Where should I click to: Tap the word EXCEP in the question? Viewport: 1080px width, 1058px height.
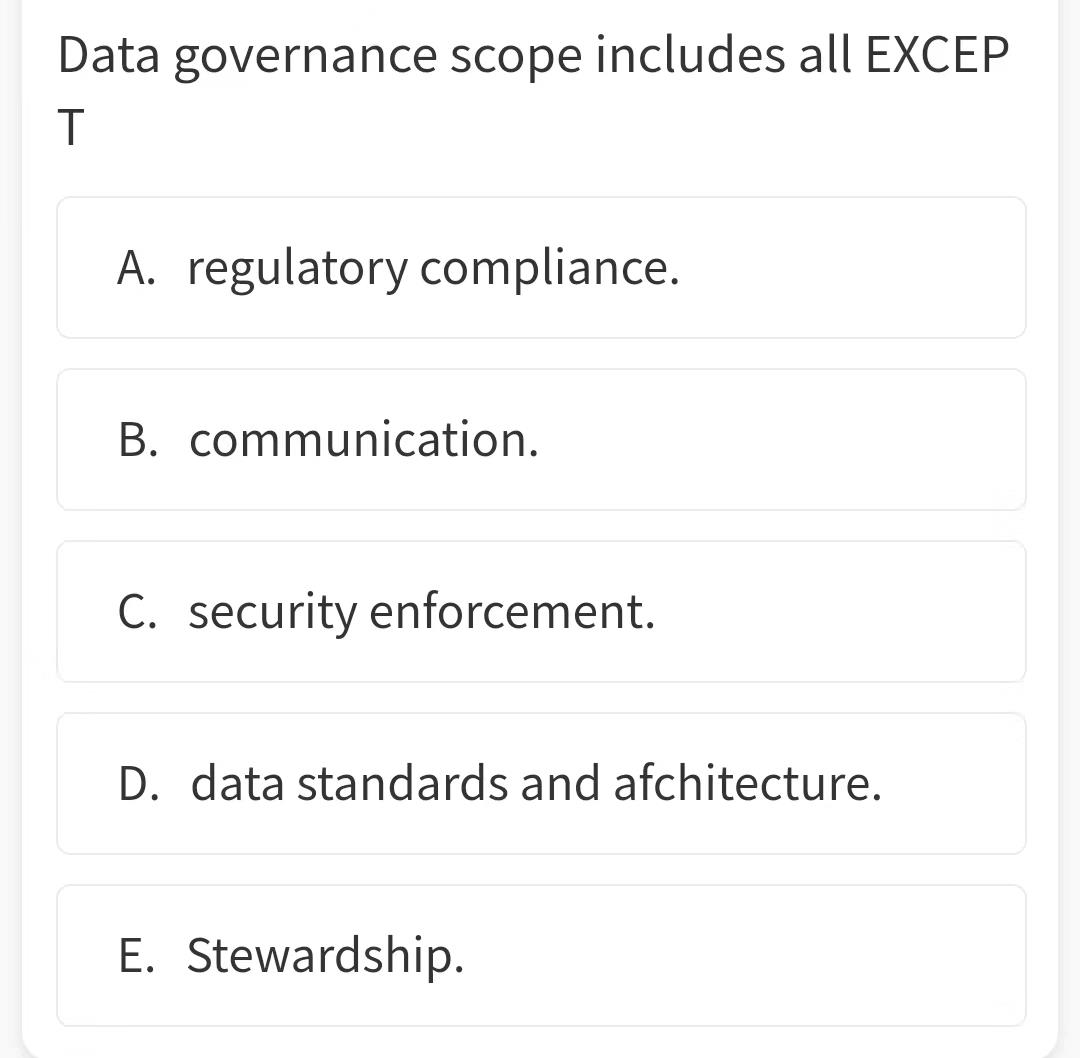[x=937, y=55]
